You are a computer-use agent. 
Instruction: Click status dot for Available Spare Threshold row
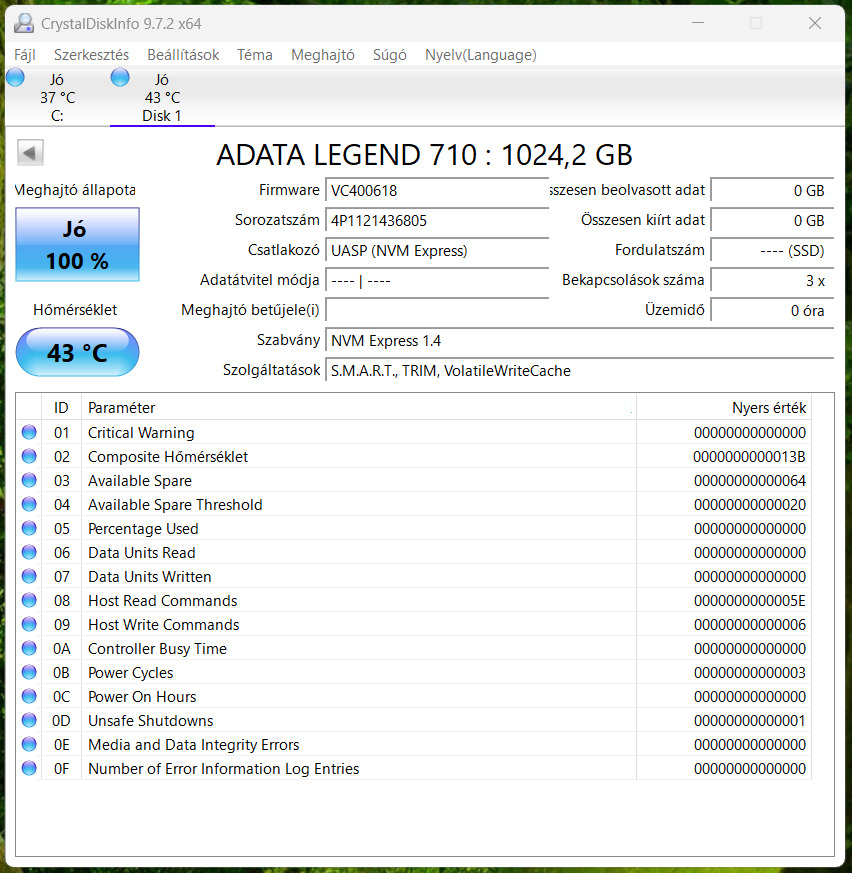[29, 504]
